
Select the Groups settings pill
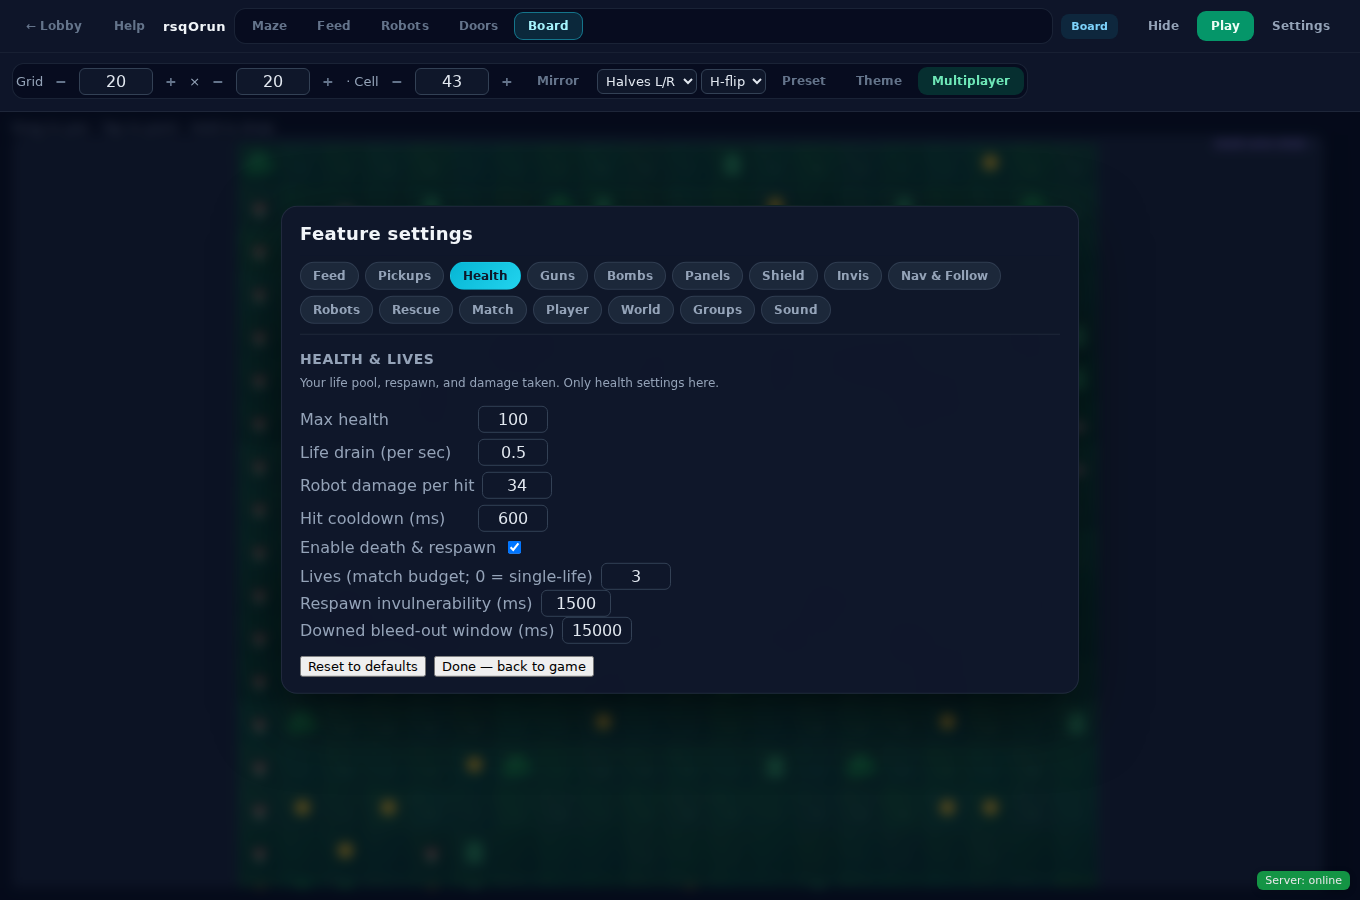717,310
